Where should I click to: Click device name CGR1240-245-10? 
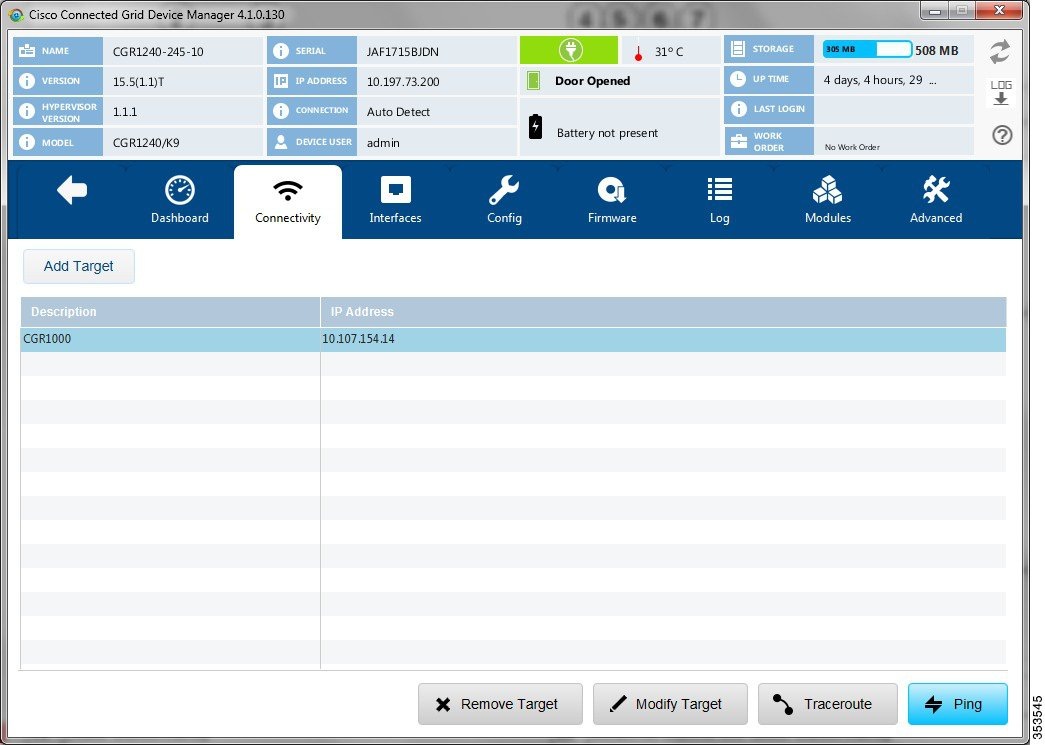point(158,52)
